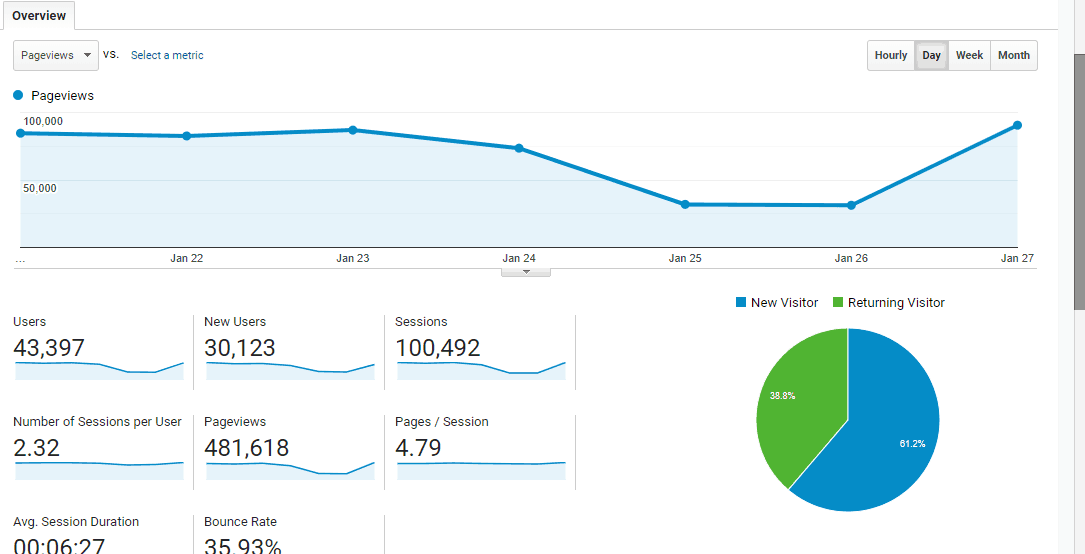
Task: Select the Day granularity button
Action: pos(931,56)
